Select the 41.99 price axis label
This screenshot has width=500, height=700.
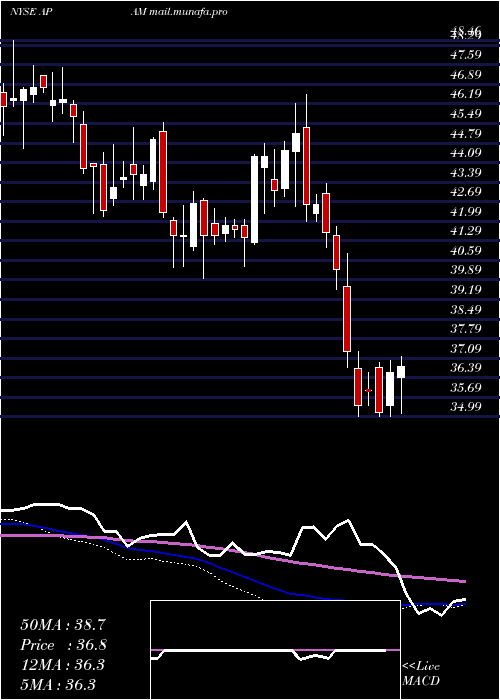[x=466, y=211]
